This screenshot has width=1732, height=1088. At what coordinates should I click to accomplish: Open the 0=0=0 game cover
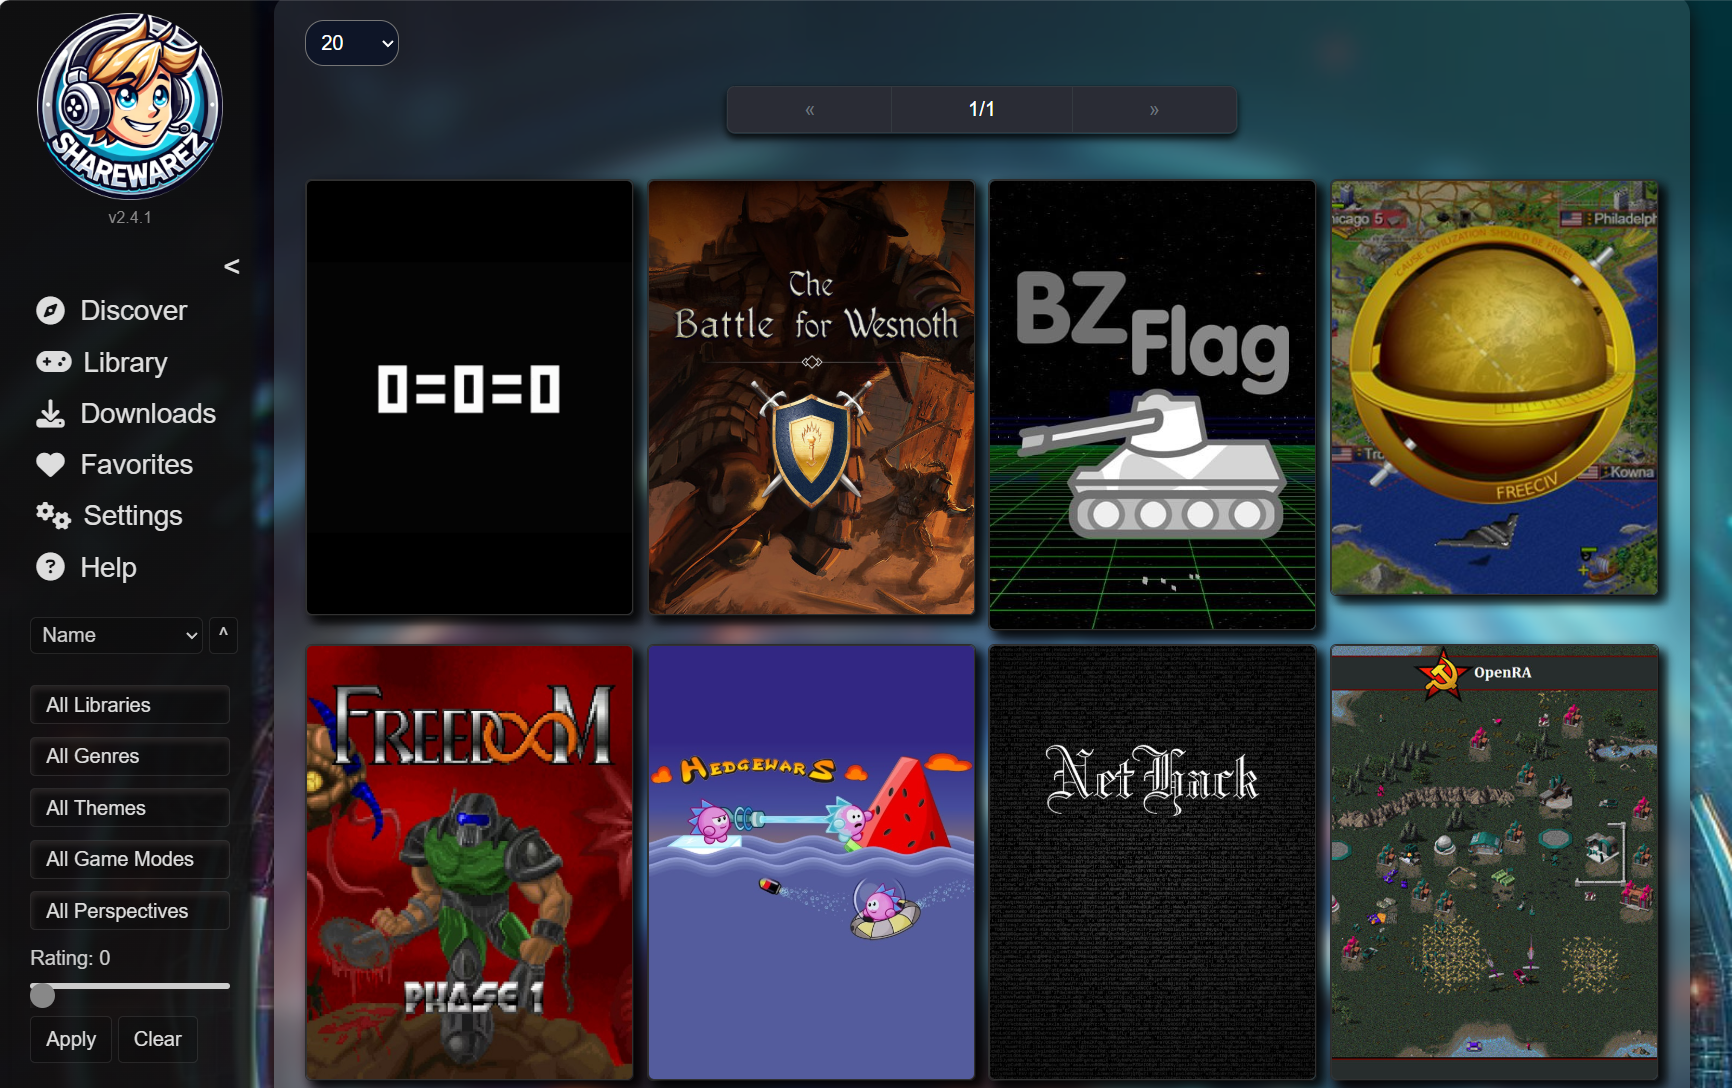pyautogui.click(x=469, y=397)
